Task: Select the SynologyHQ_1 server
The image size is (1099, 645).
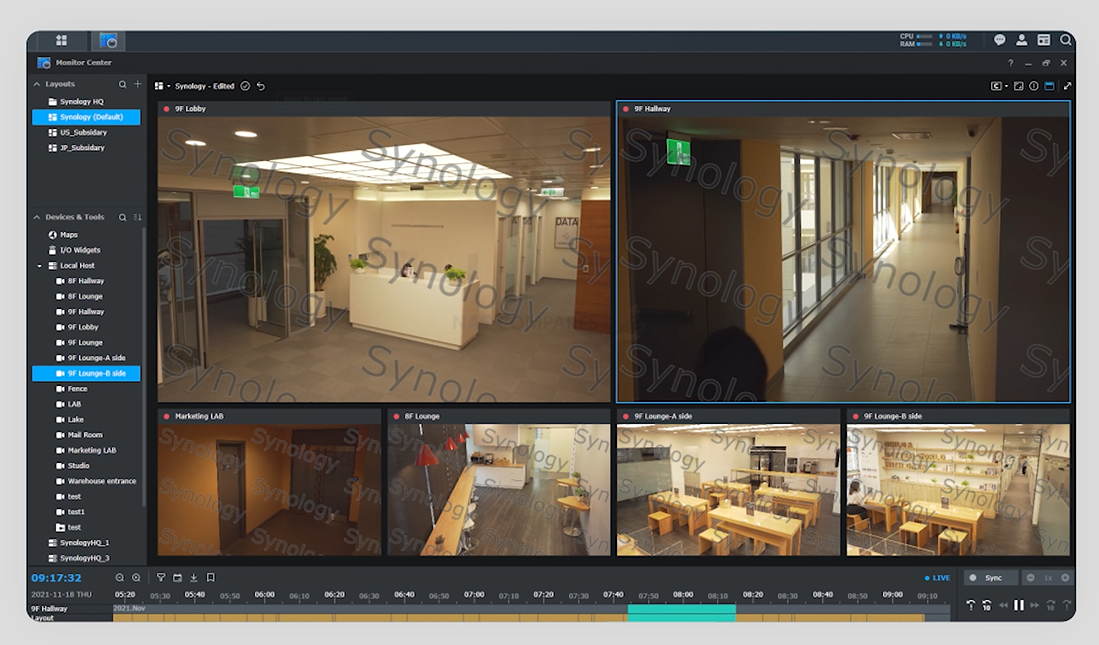Action: coord(86,543)
